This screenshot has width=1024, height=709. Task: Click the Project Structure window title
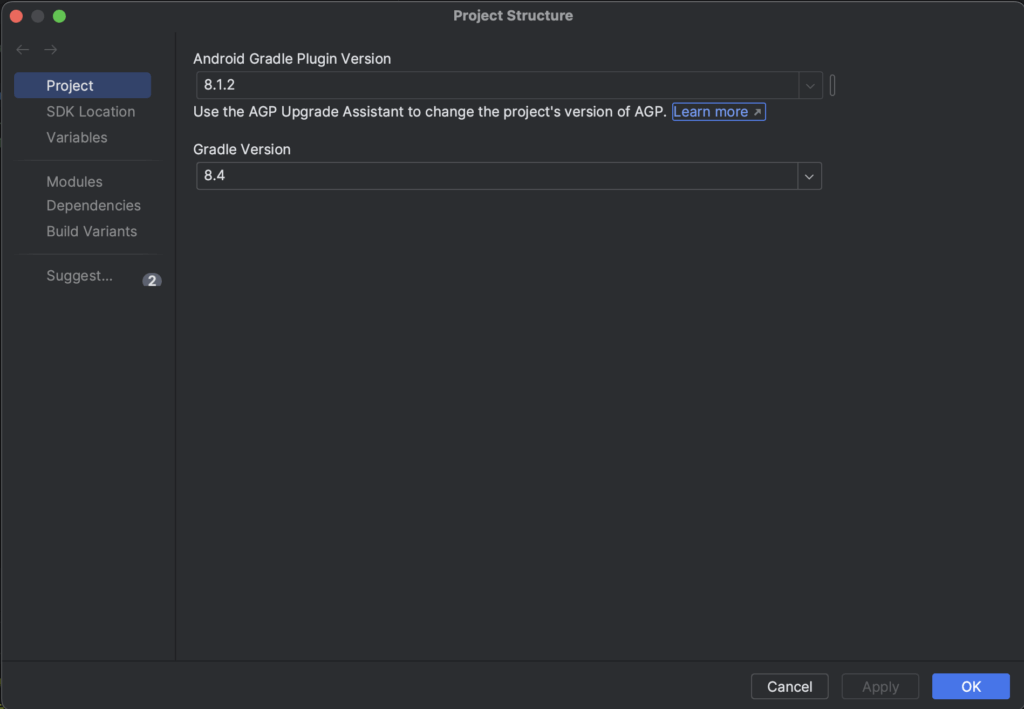[513, 16]
